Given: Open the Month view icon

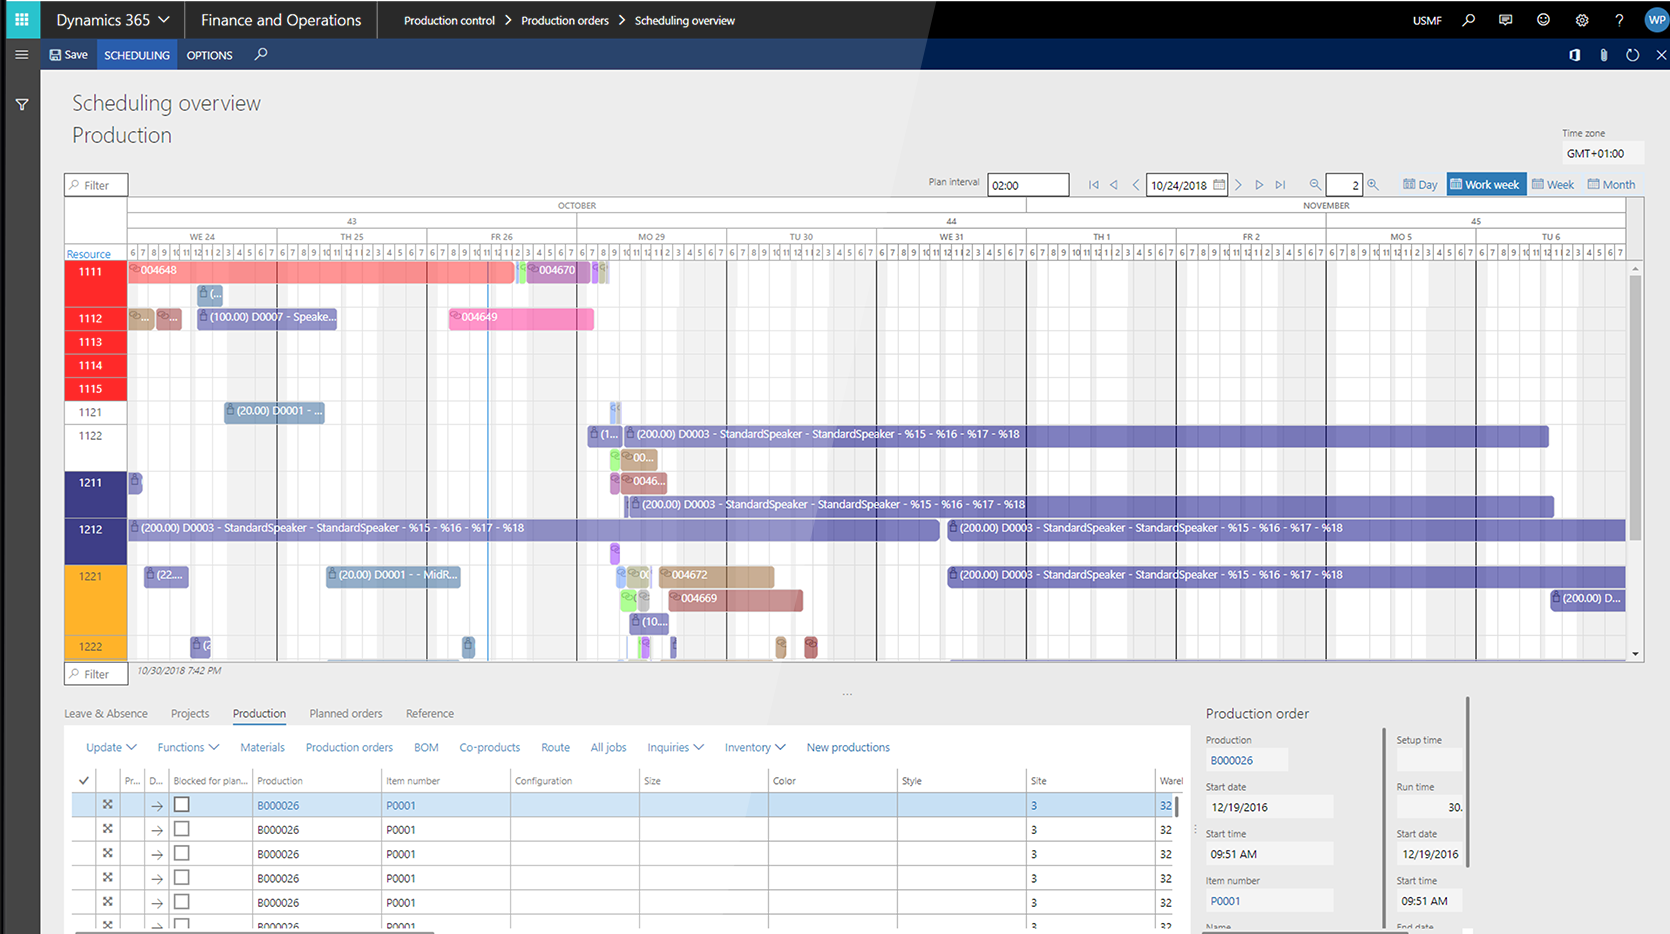Looking at the screenshot, I should click(1611, 184).
